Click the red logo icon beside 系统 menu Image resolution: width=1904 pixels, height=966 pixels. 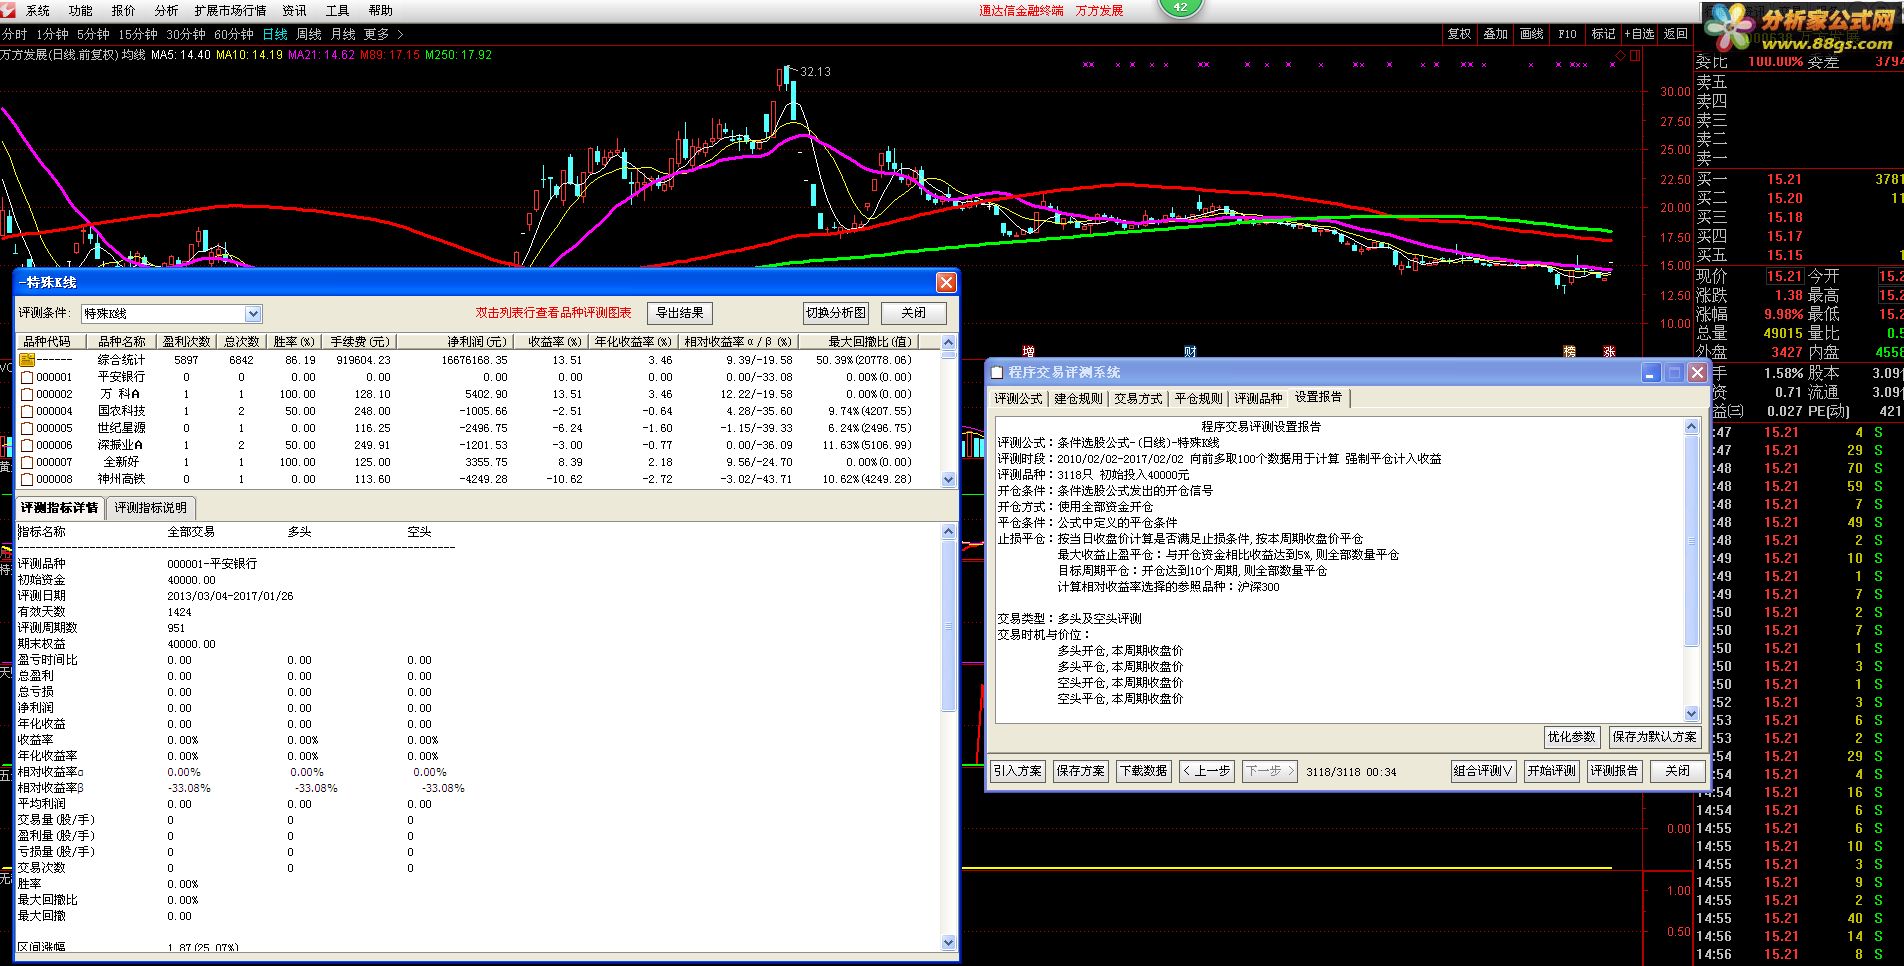point(10,11)
